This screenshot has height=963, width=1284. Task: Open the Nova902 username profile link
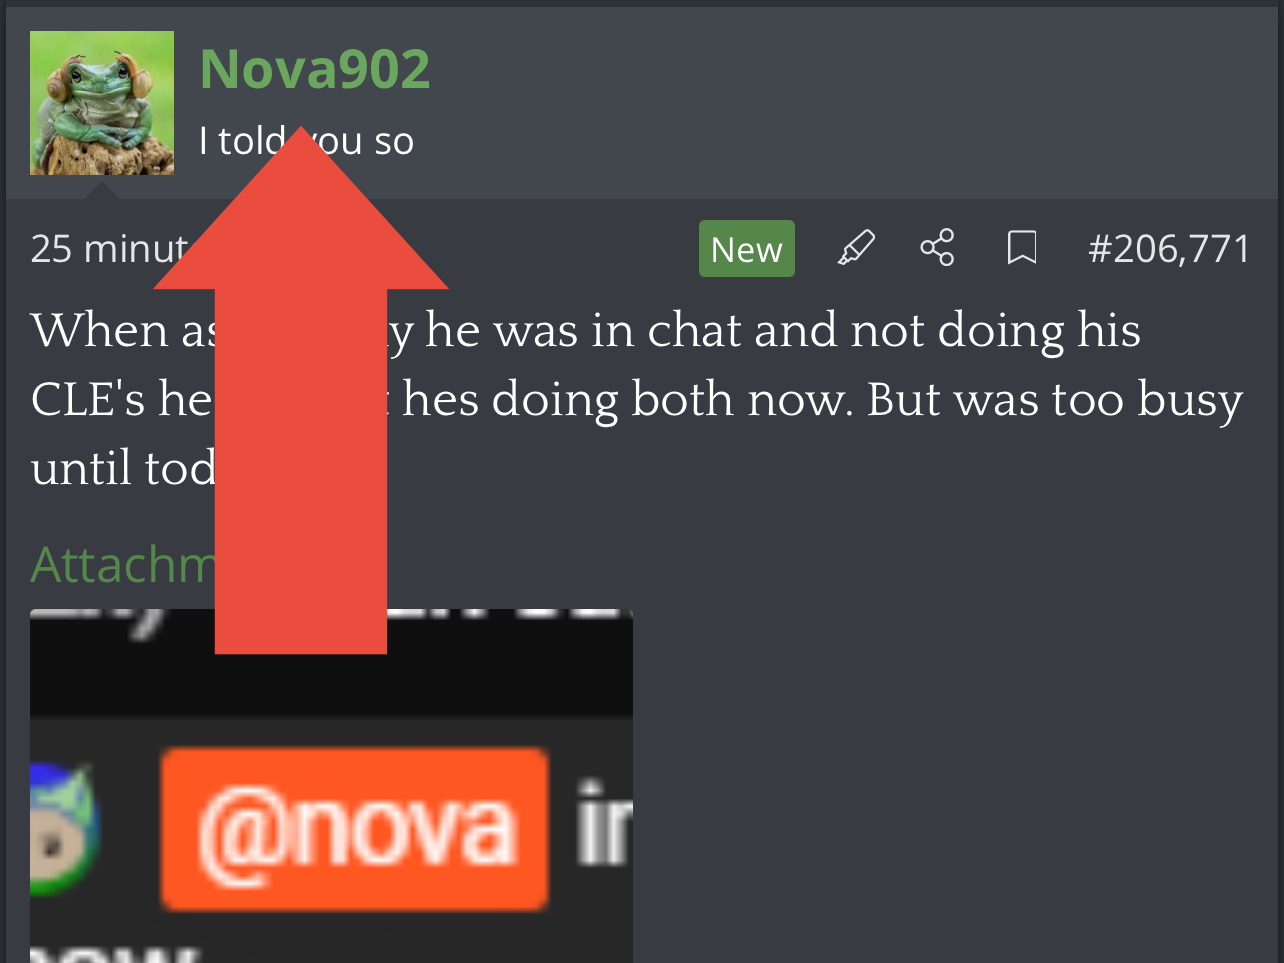click(x=315, y=69)
